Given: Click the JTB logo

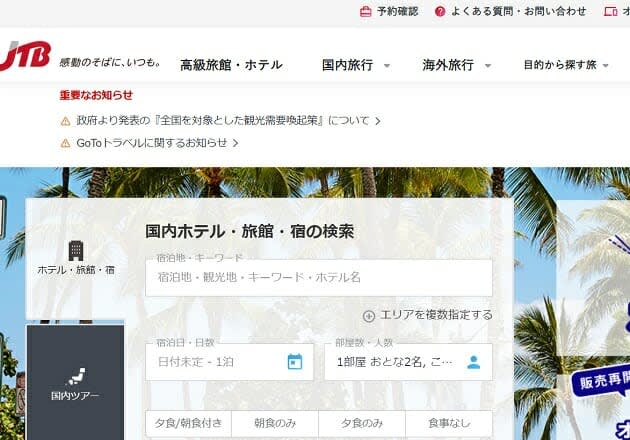Looking at the screenshot, I should (x=23, y=58).
